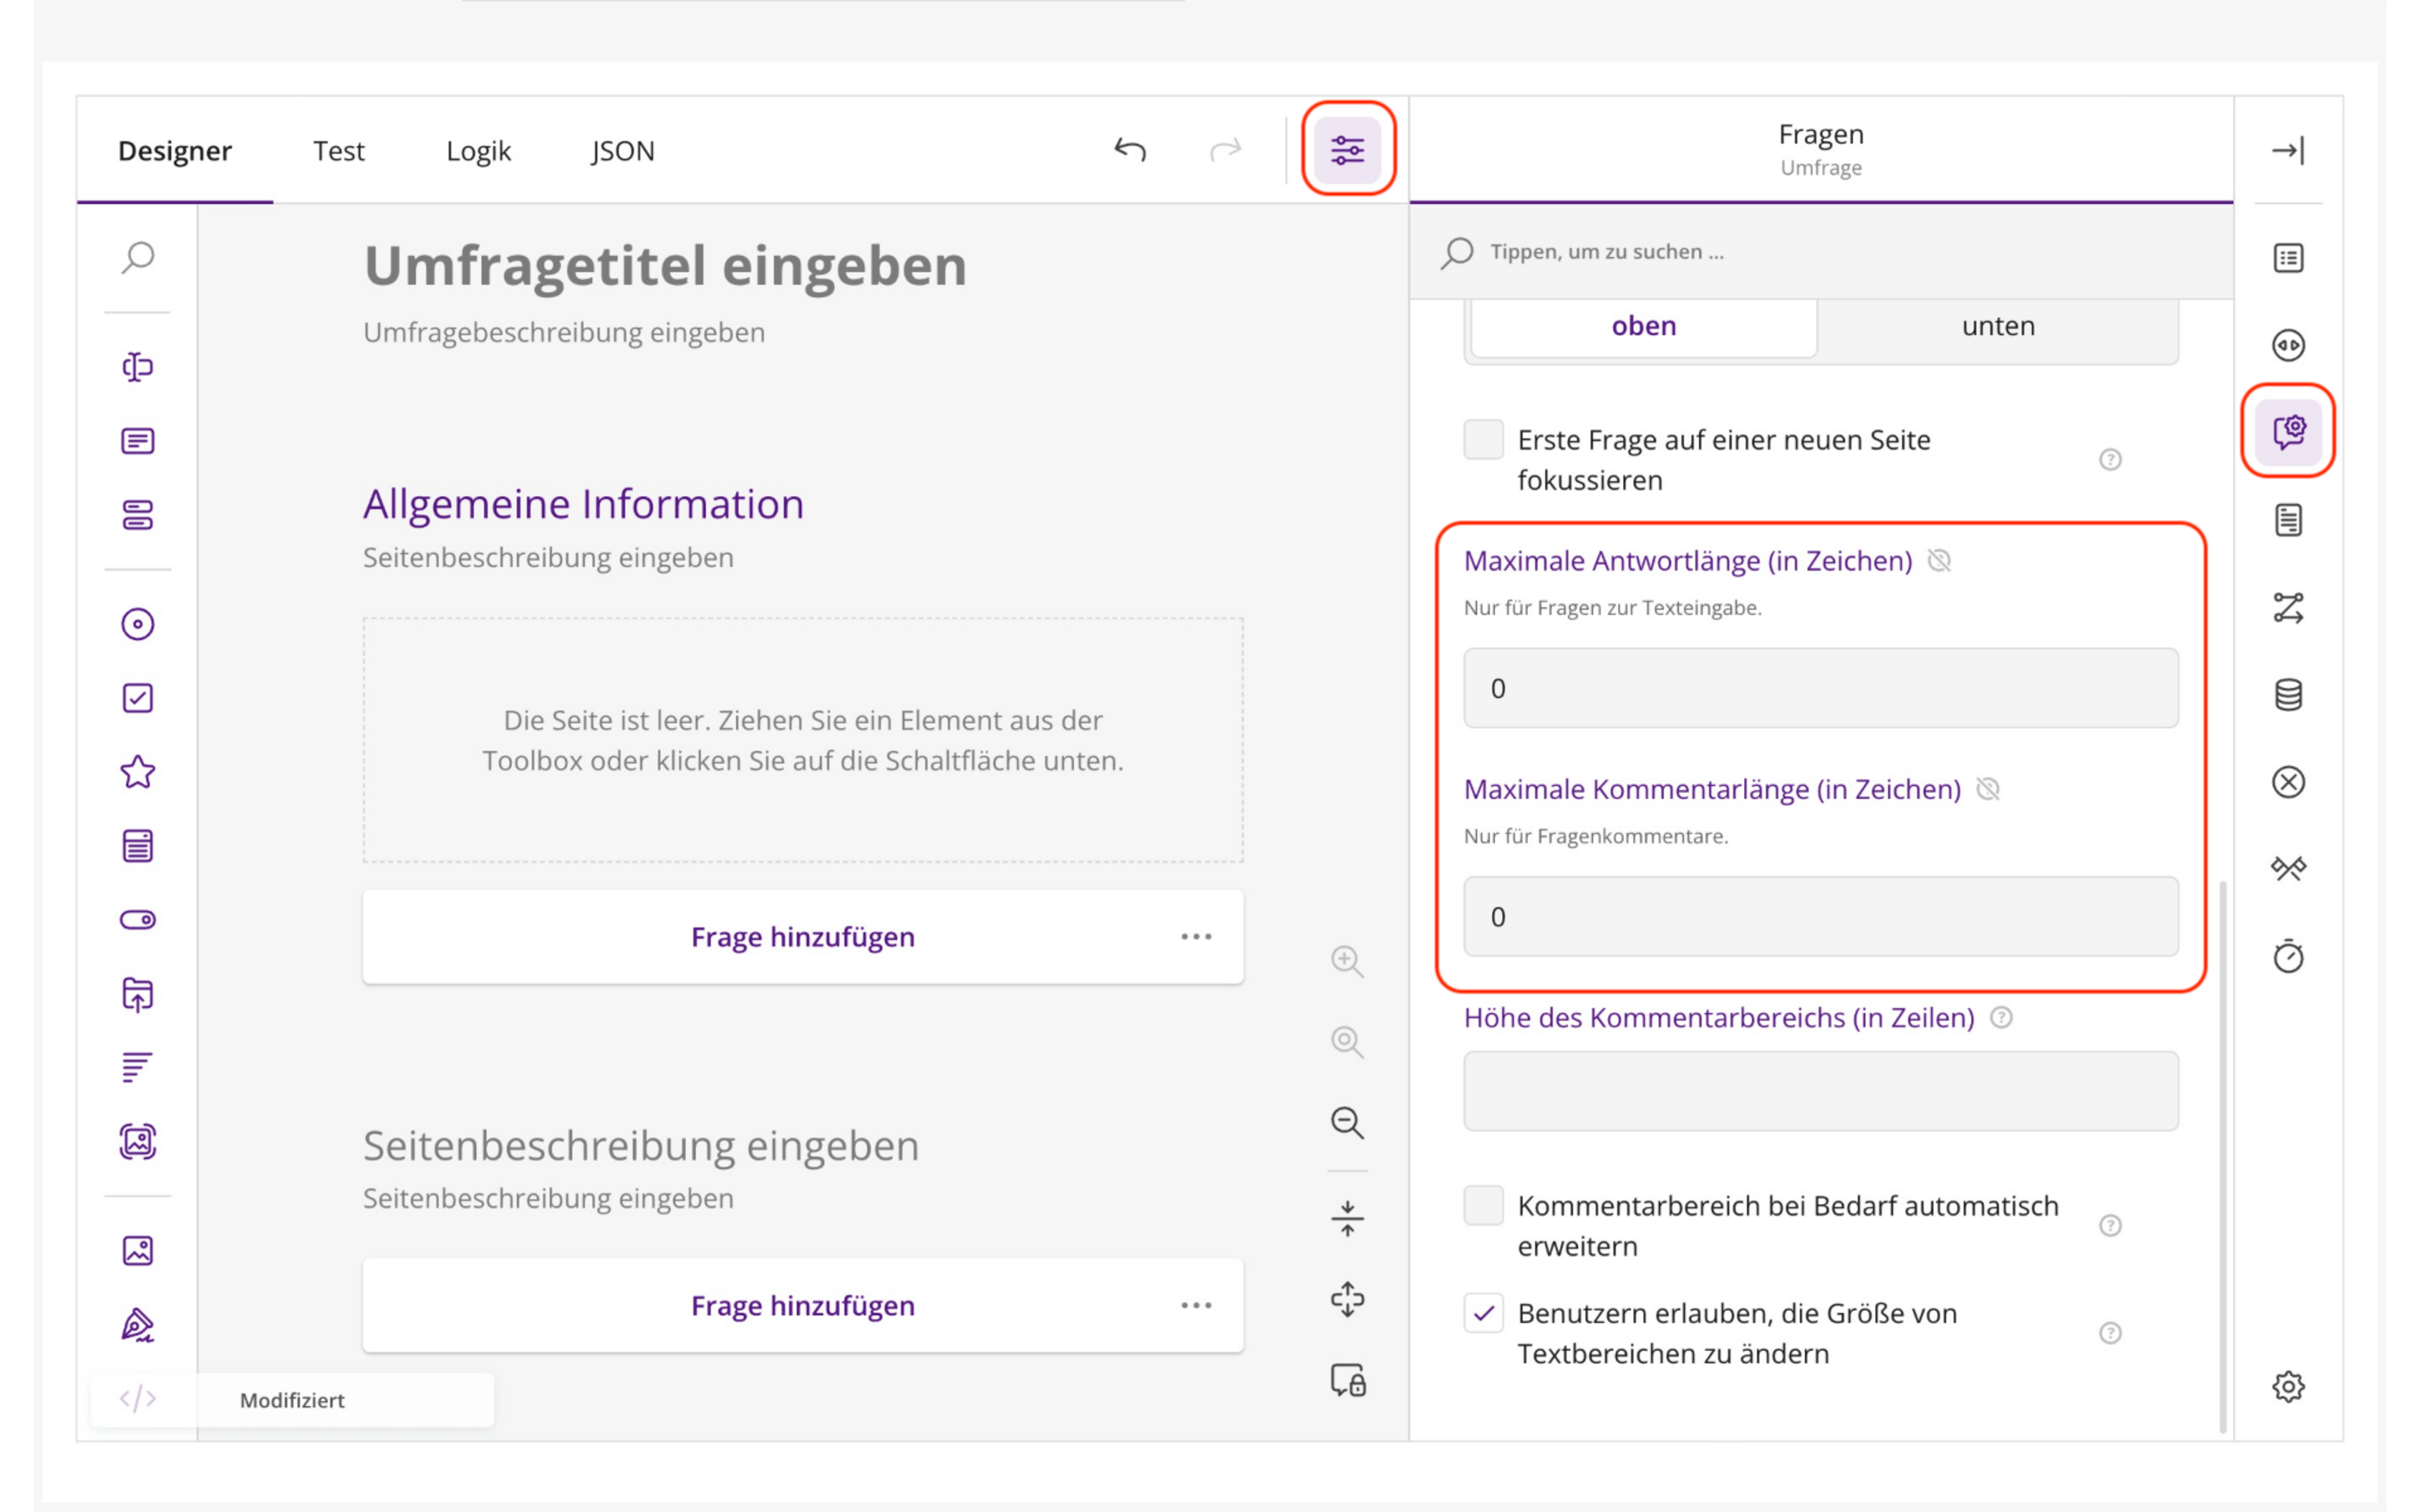Open the second Frage hinzufügen ellipsis menu
Screen dimensions: 2420x1512
[1196, 1305]
